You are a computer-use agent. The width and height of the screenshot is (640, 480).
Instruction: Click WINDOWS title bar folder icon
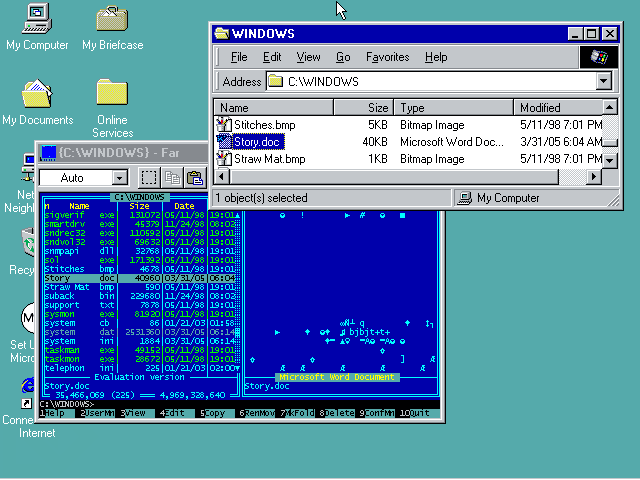222,33
